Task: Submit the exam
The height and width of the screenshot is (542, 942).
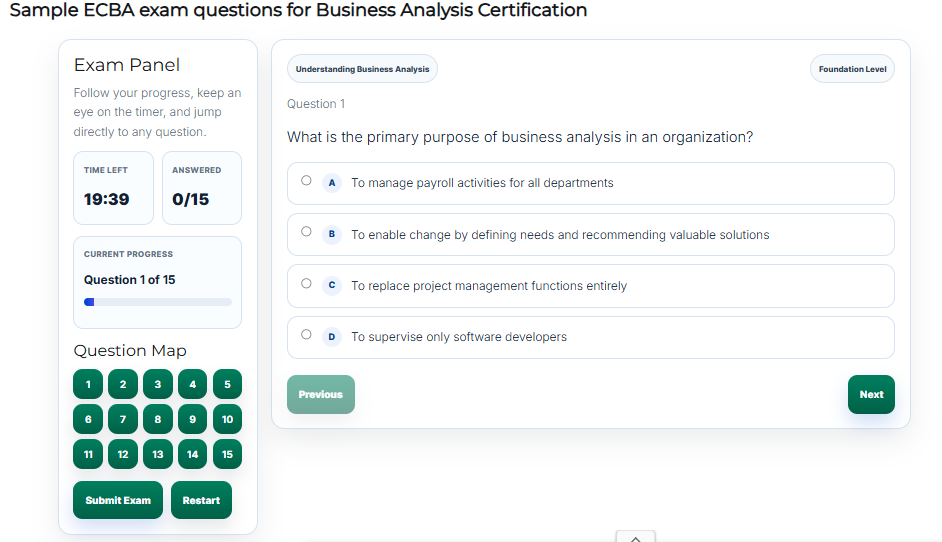Action: point(118,500)
